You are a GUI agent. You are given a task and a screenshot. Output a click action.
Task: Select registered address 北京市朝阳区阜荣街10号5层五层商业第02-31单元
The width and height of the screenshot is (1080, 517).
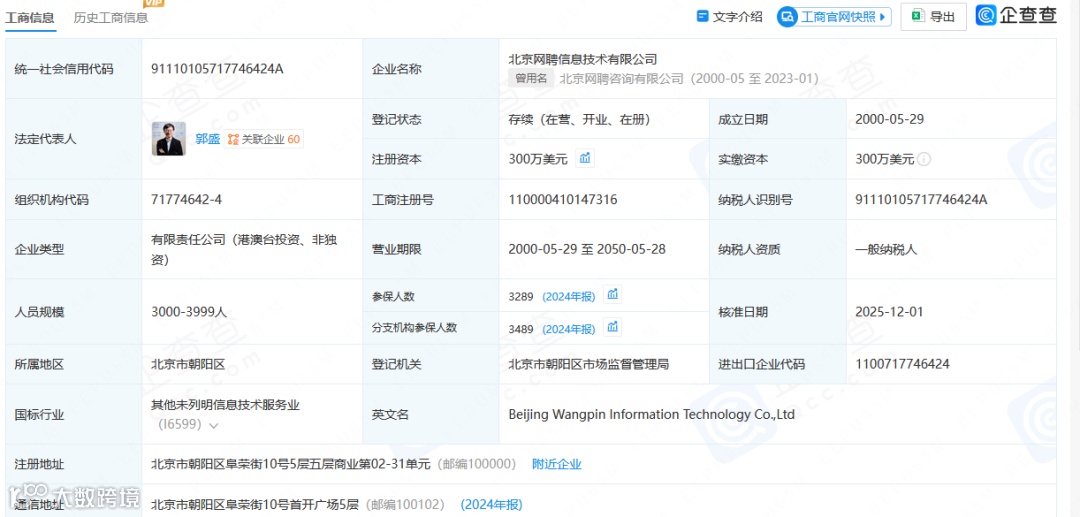(291, 464)
